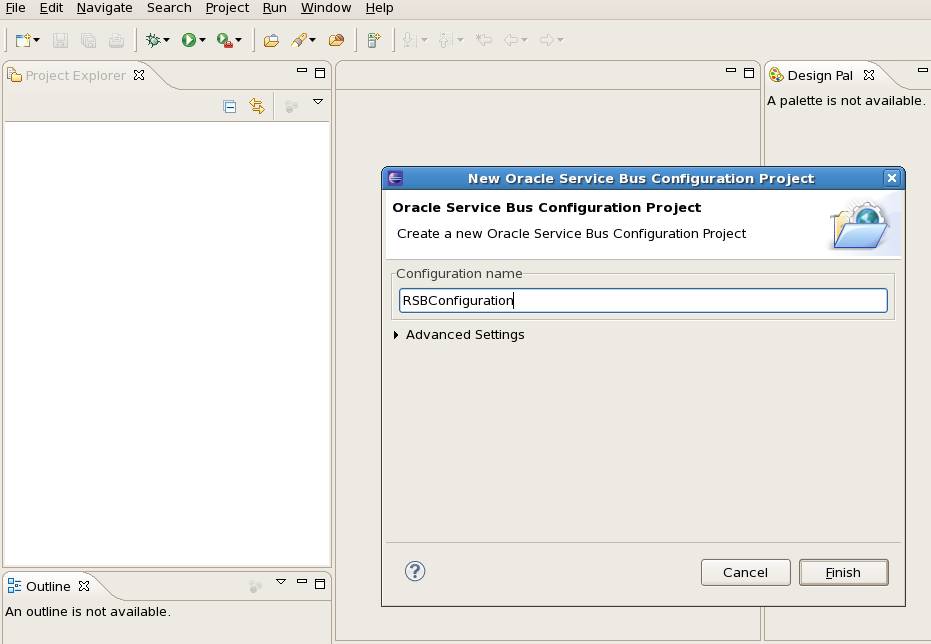Maximize the Outline panel

(320, 584)
